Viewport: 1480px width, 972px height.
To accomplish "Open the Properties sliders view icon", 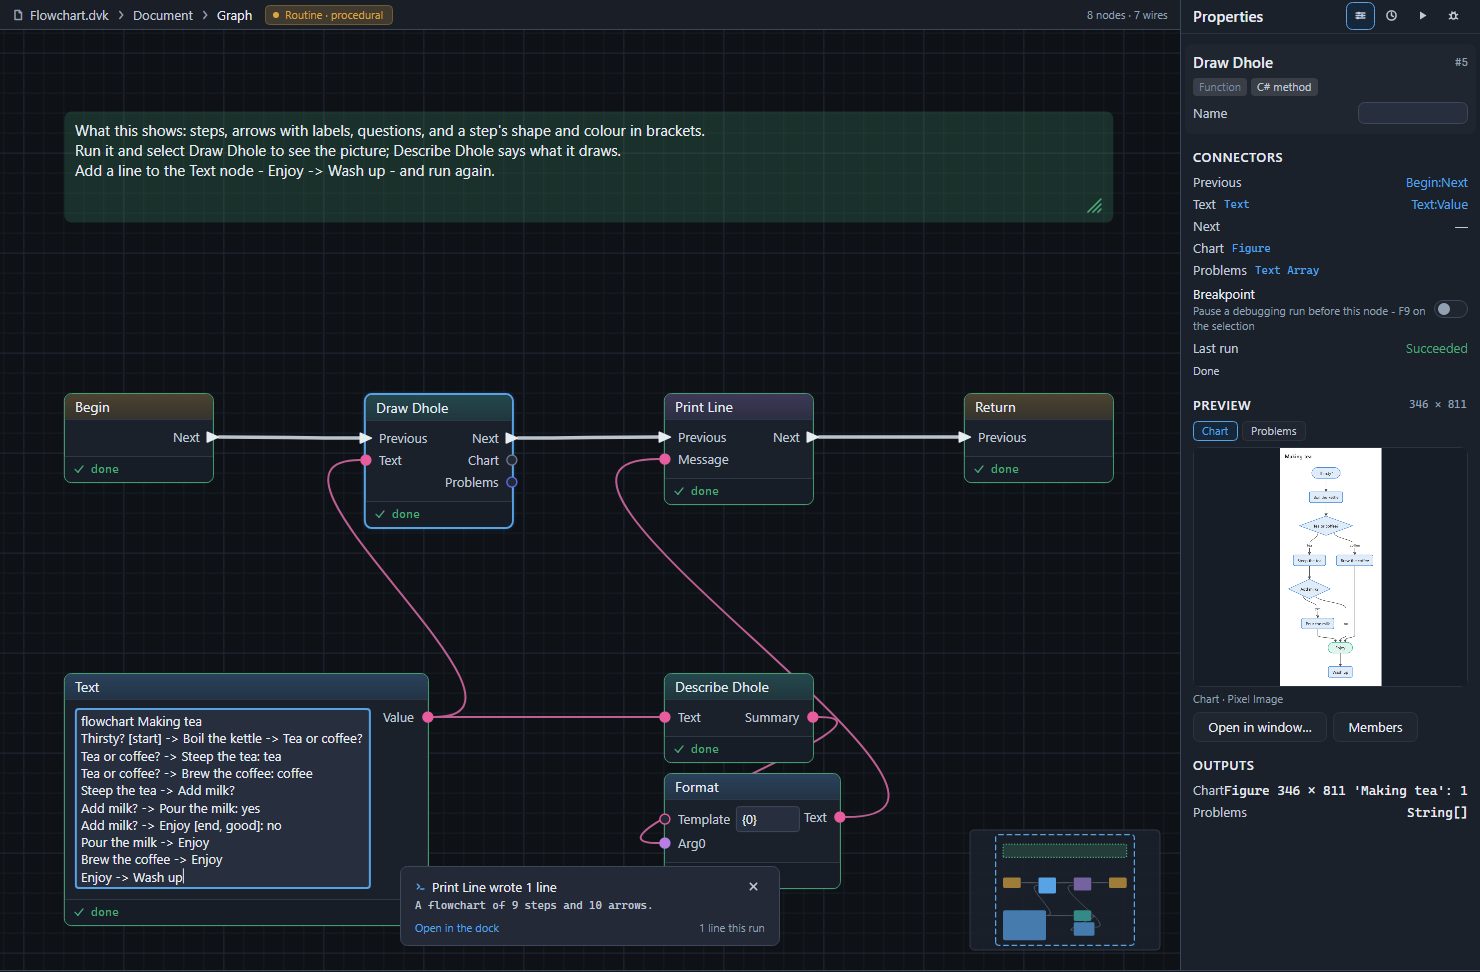I will [1360, 16].
